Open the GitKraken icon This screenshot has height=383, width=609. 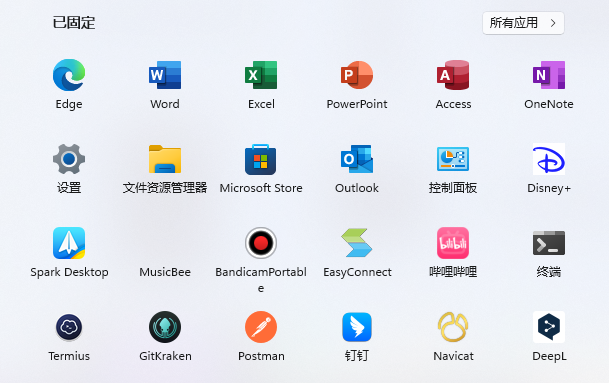pos(165,327)
